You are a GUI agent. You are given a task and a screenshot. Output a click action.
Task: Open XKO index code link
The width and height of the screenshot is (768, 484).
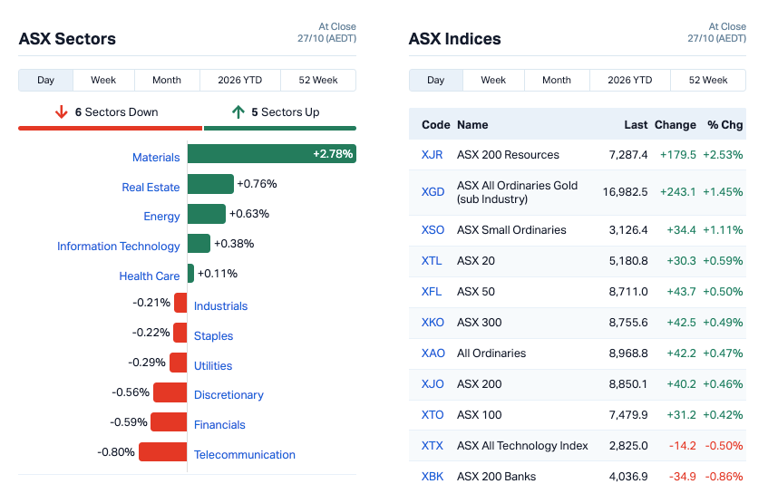click(433, 323)
